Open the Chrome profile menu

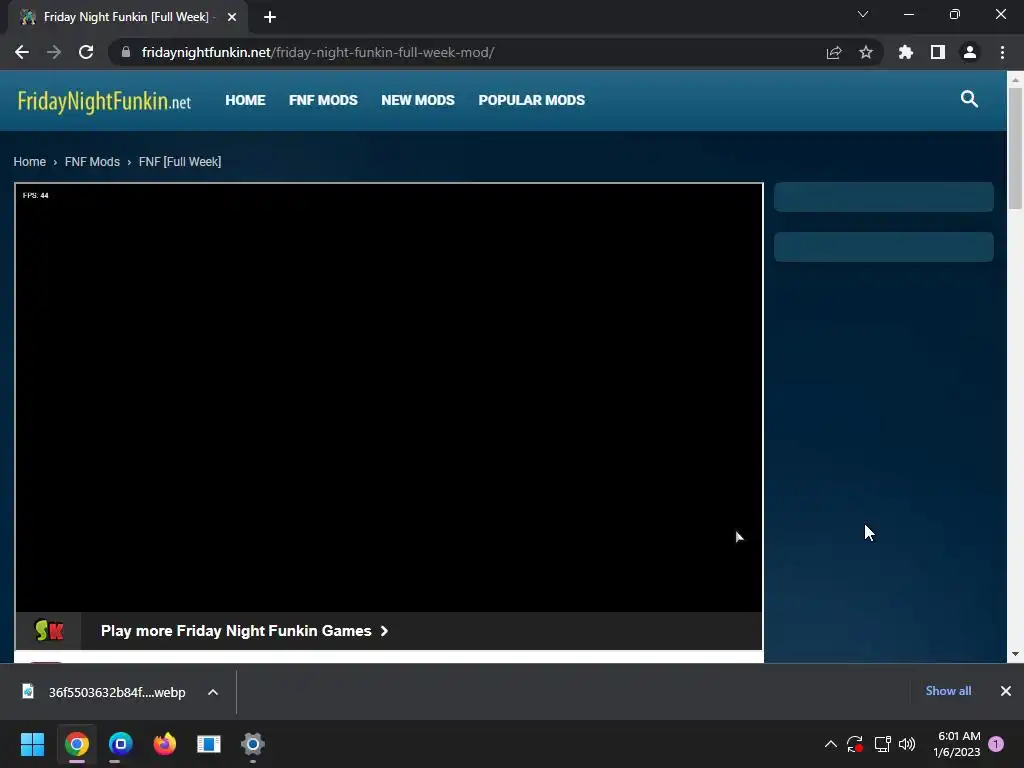970,52
